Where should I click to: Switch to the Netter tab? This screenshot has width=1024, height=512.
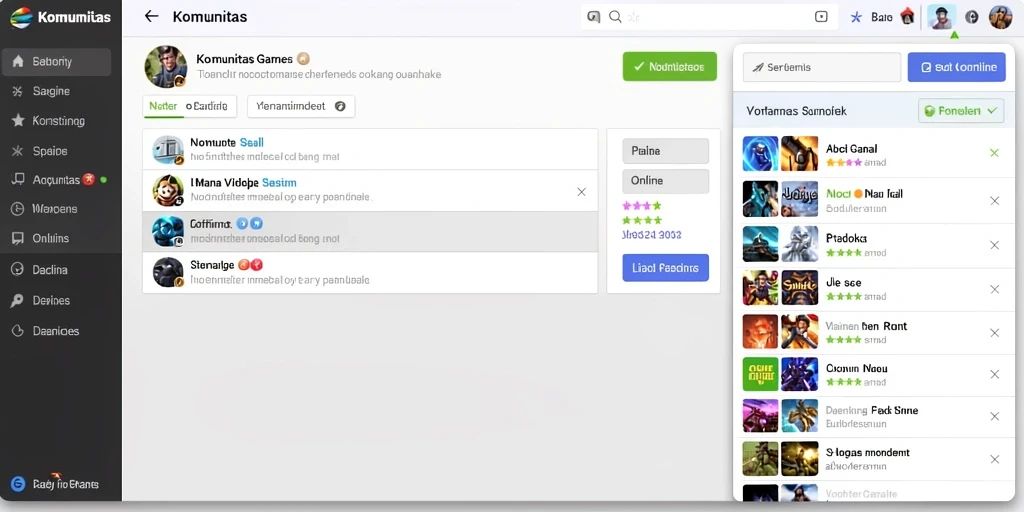tap(163, 106)
